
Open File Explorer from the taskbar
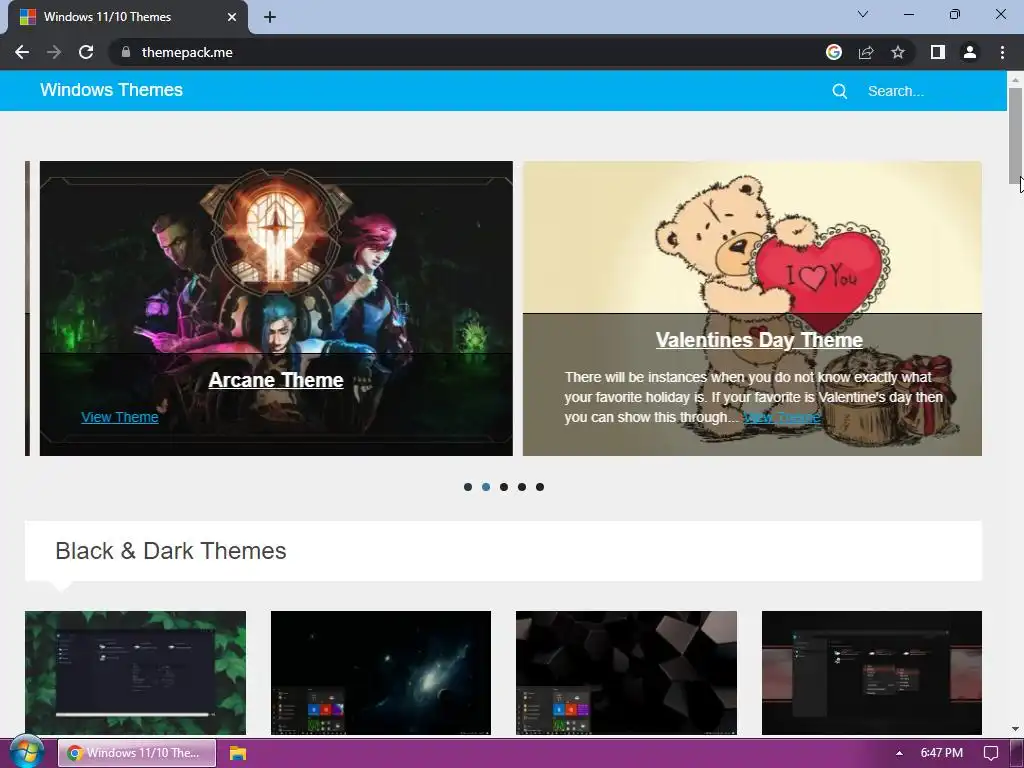[x=238, y=753]
